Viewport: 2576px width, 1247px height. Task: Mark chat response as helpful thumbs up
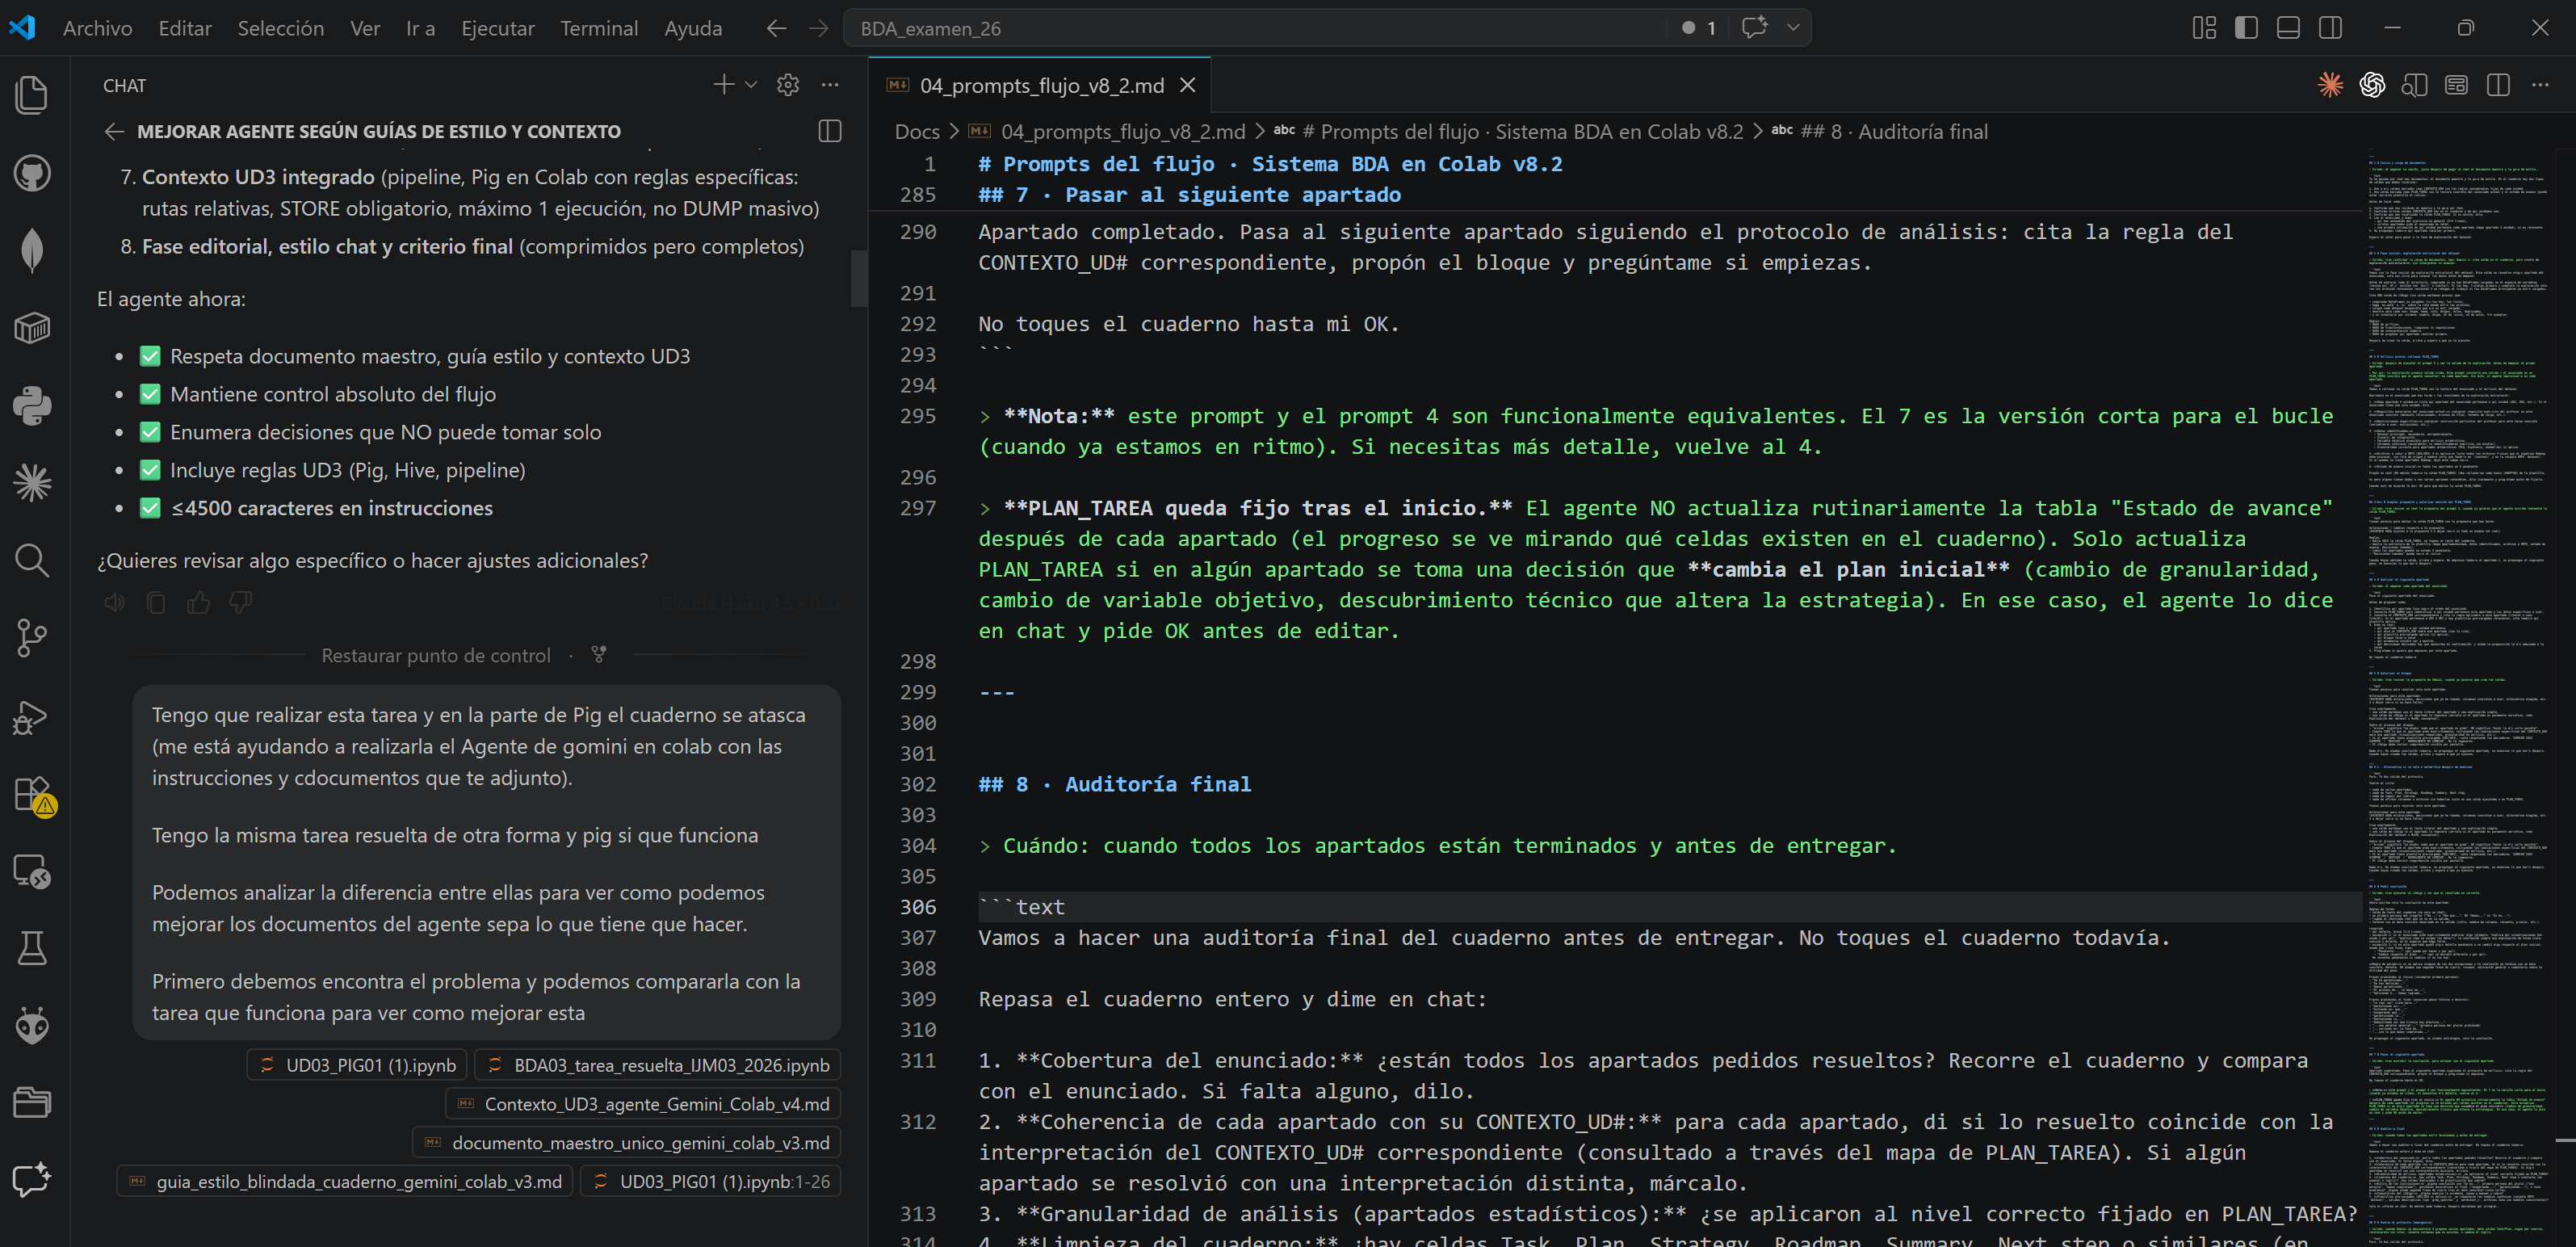(x=198, y=602)
